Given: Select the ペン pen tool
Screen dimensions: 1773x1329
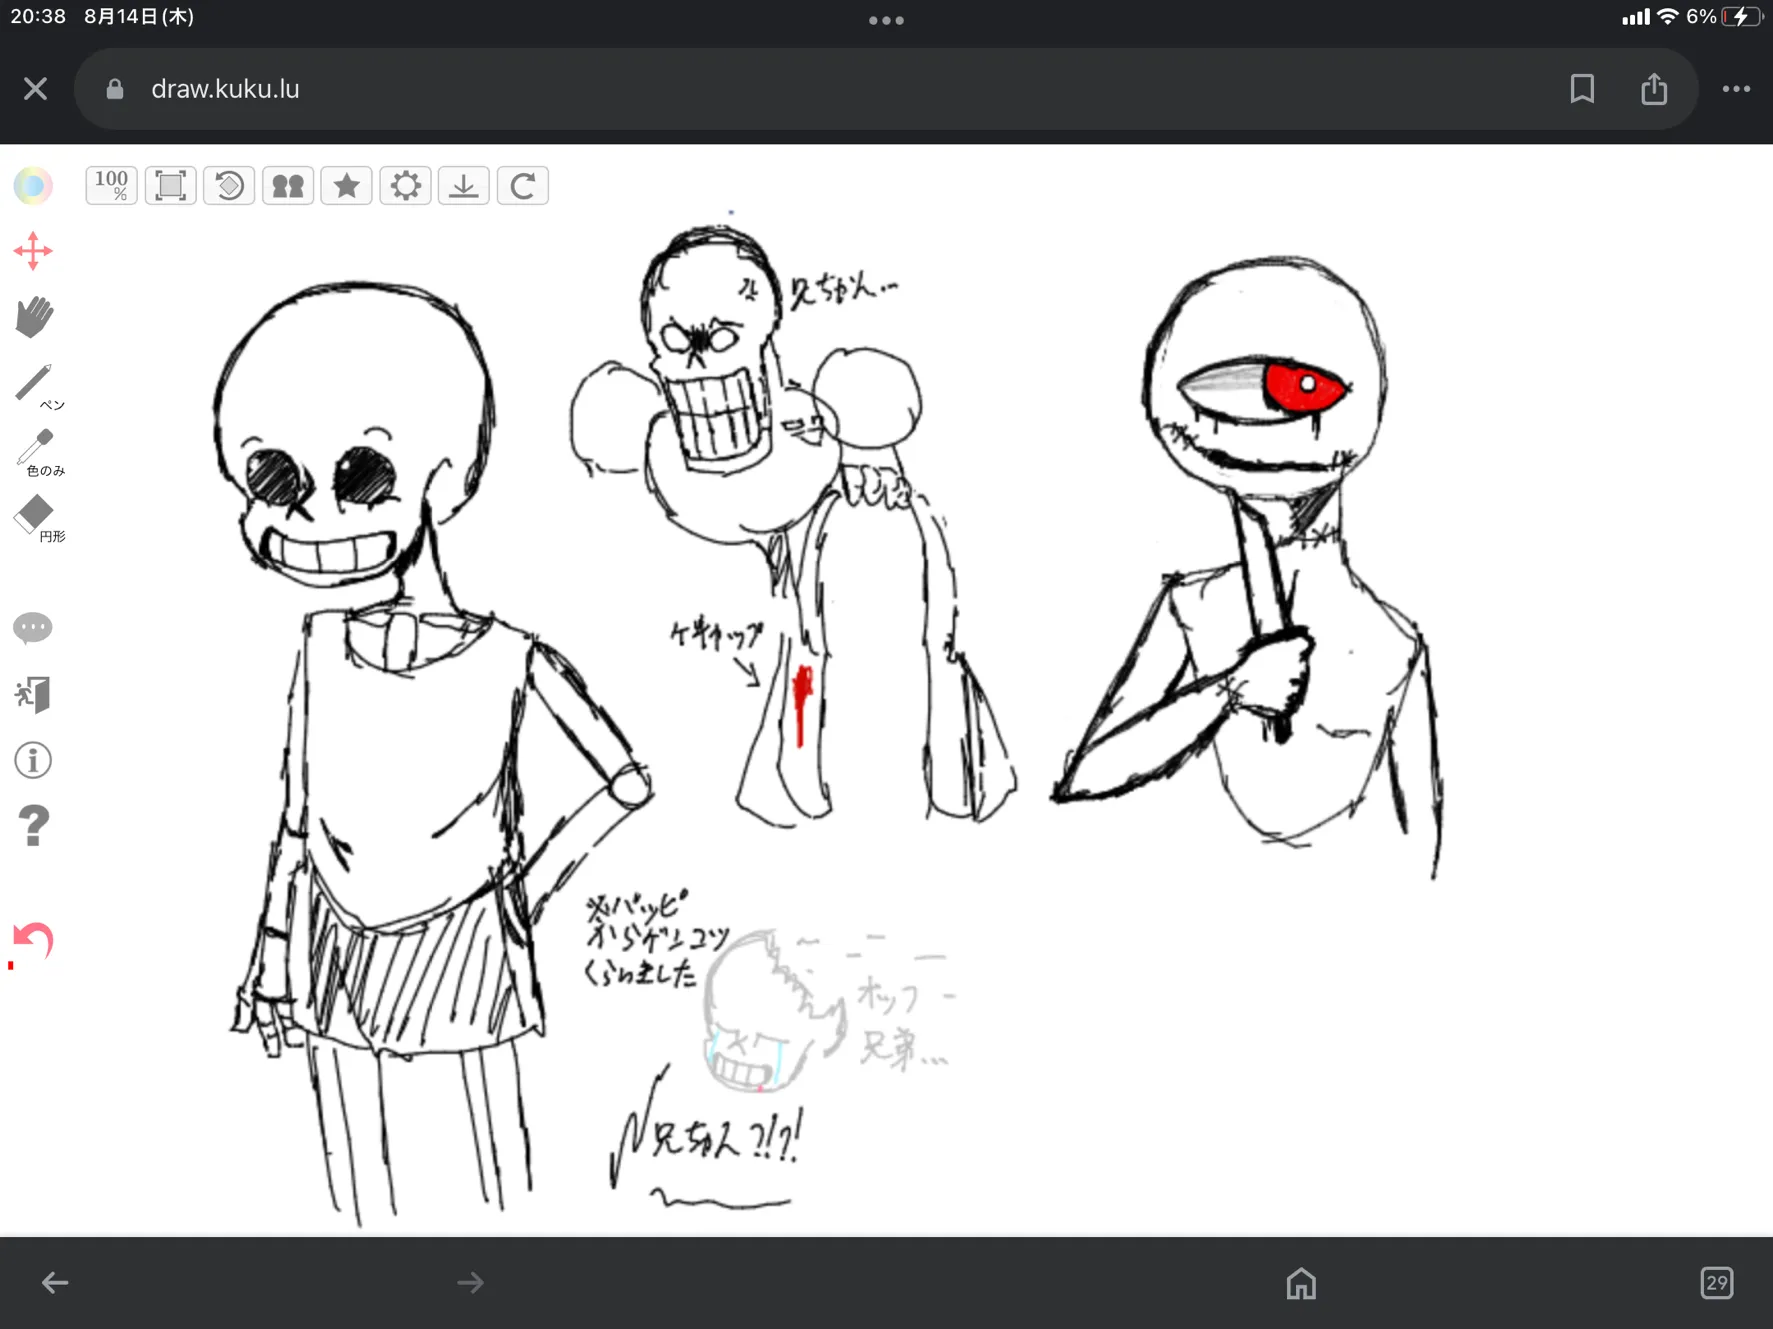Looking at the screenshot, I should 38,385.
